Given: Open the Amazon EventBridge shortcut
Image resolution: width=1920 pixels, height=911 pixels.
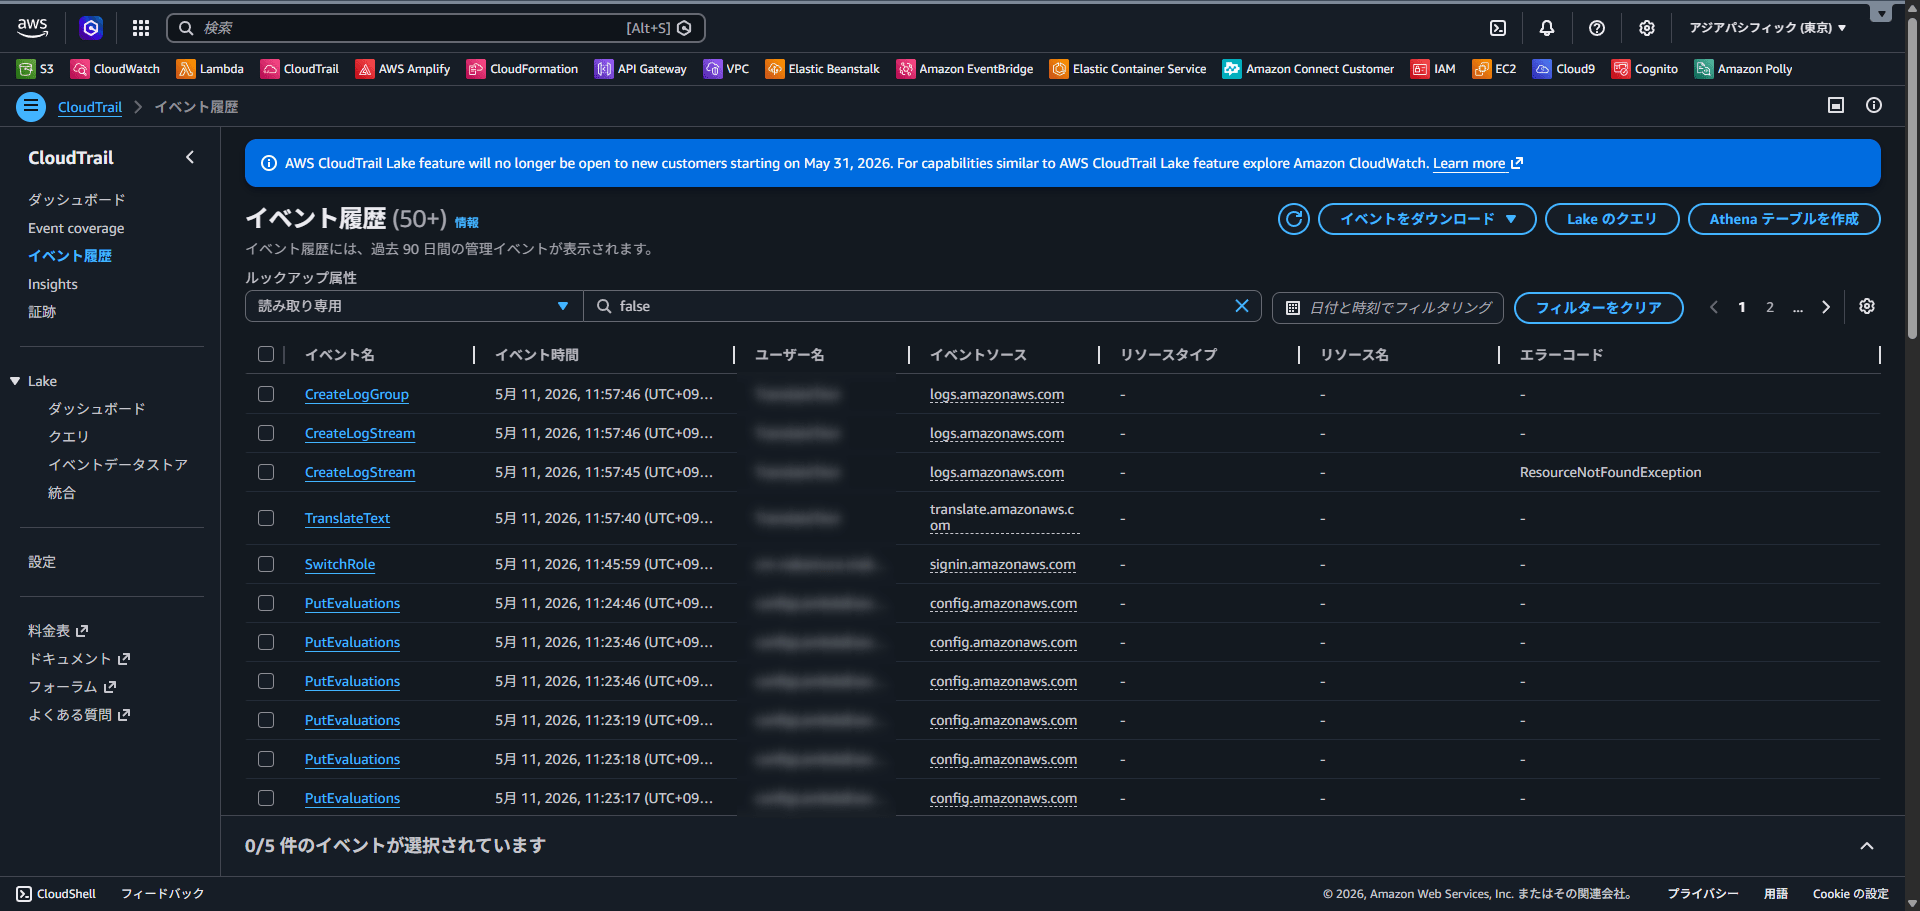Looking at the screenshot, I should (965, 69).
